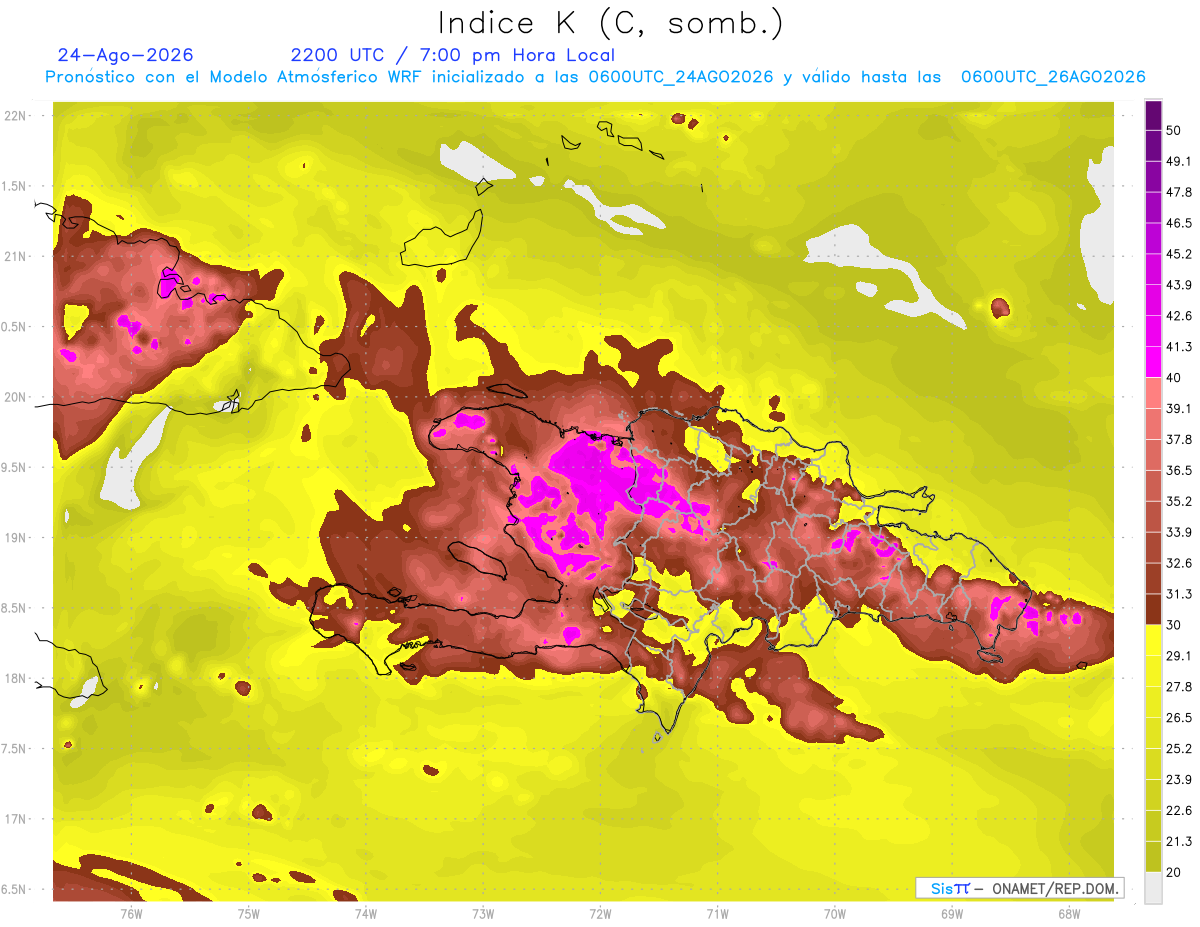The width and height of the screenshot is (1200, 927).
Task: Click the legend value "49.1"
Action: 1180,161
